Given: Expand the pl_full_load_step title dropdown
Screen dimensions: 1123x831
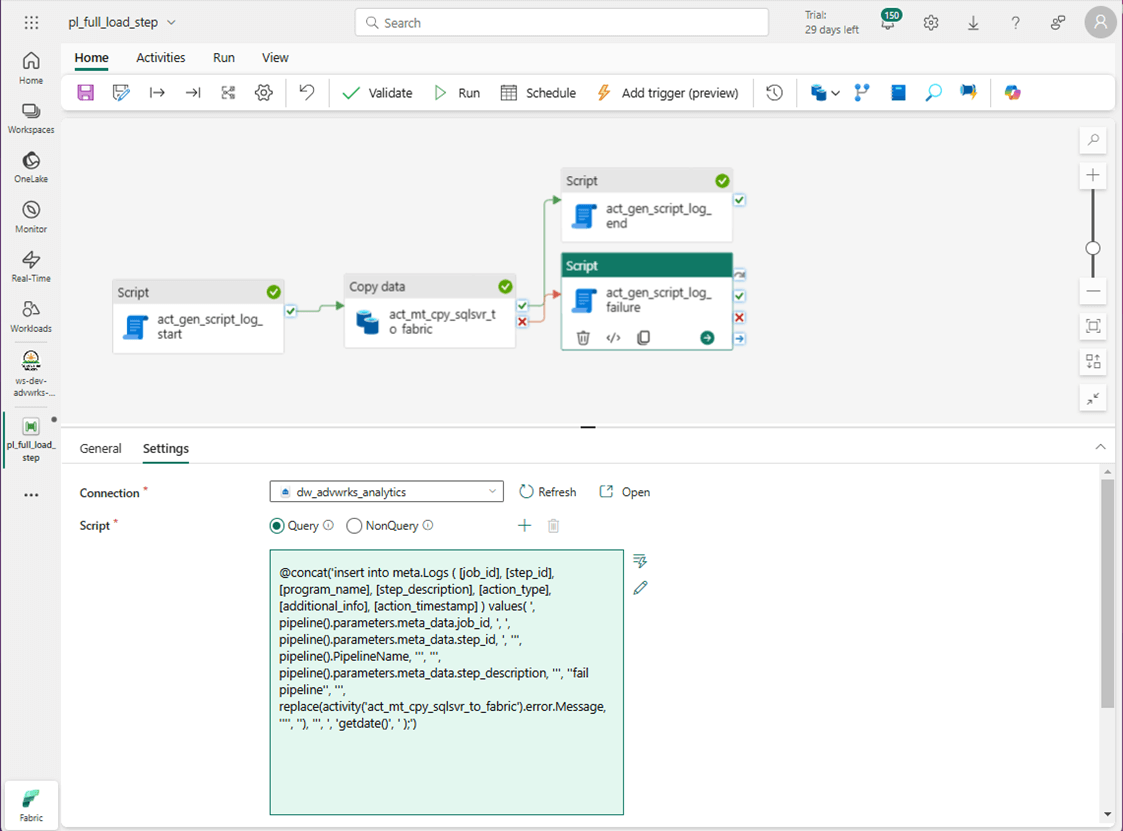Looking at the screenshot, I should pos(171,23).
